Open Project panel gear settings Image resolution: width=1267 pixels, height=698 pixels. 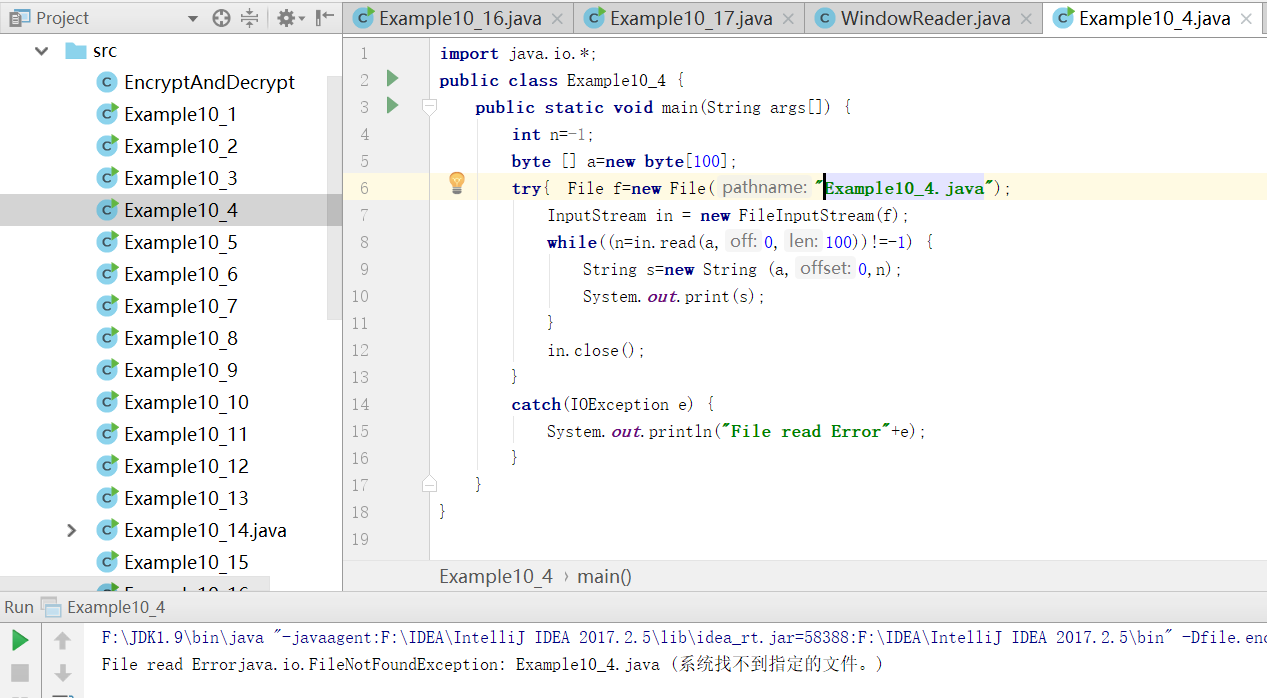(288, 18)
